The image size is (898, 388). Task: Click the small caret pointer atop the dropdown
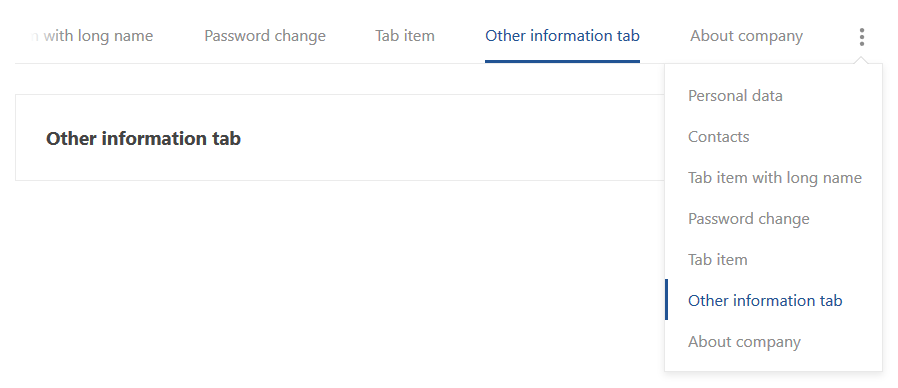(861, 60)
